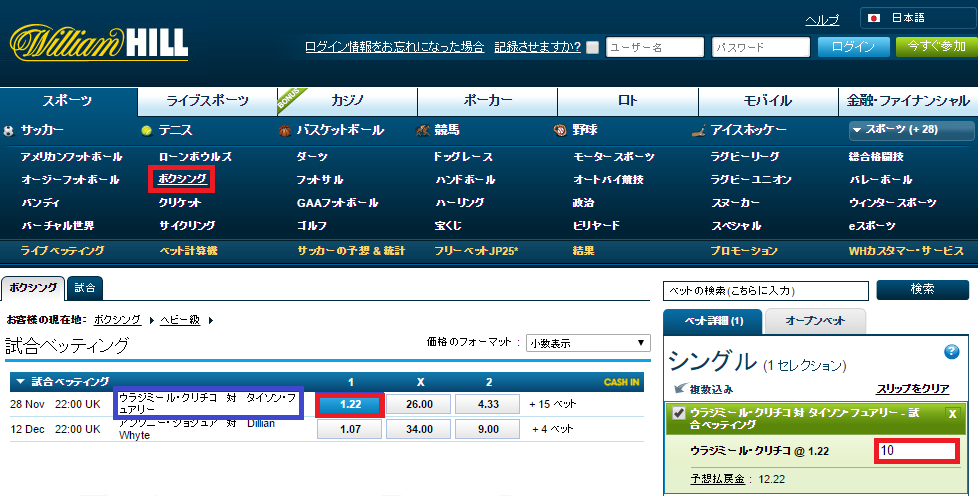Click the 予想払戻金 label link

(717, 479)
